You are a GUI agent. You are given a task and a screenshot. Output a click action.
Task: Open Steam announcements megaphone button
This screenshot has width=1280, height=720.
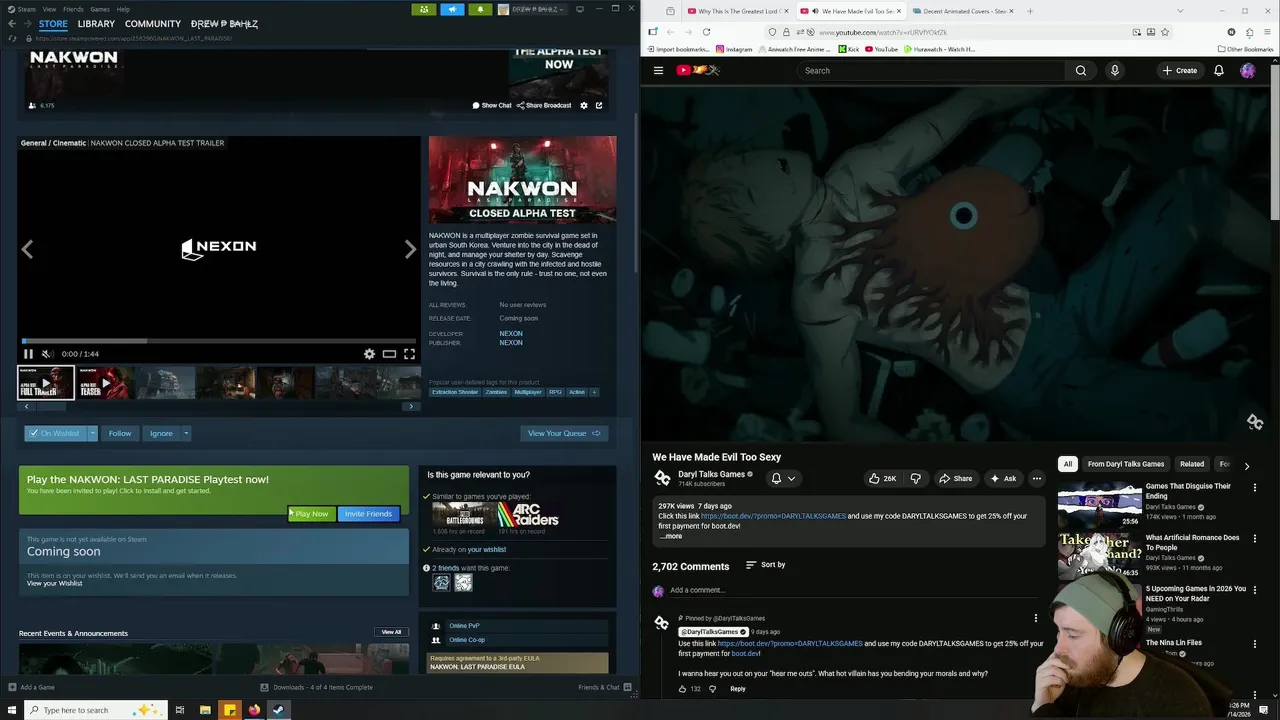click(x=452, y=9)
